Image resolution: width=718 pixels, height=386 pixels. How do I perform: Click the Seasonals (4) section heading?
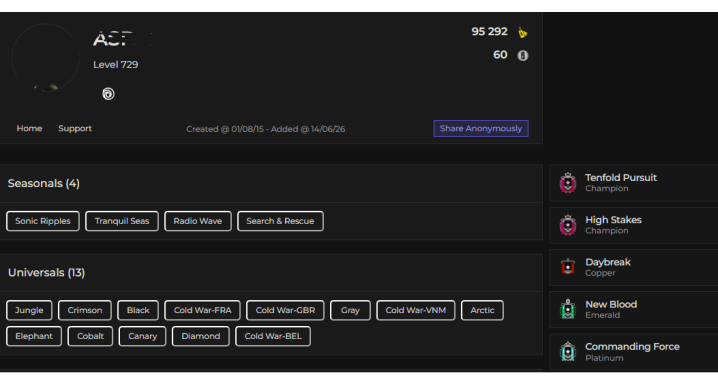44,184
